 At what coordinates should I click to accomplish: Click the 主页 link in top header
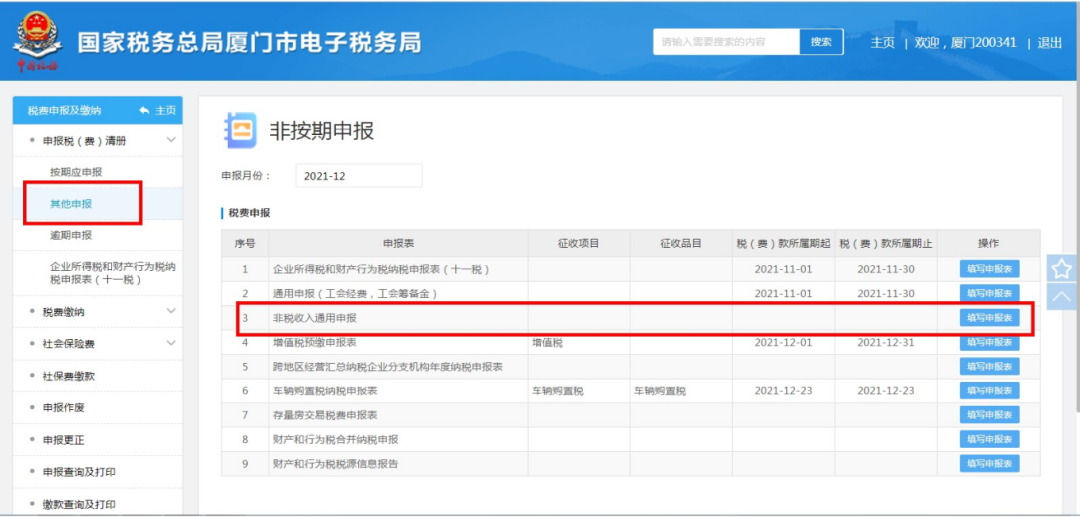pyautogui.click(x=882, y=43)
